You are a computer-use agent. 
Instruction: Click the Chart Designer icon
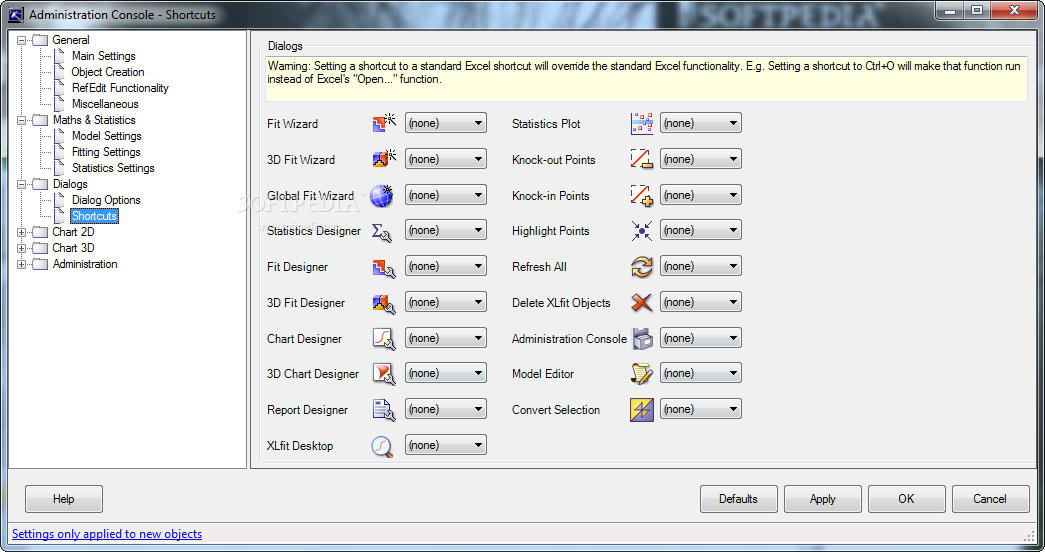[x=384, y=339]
